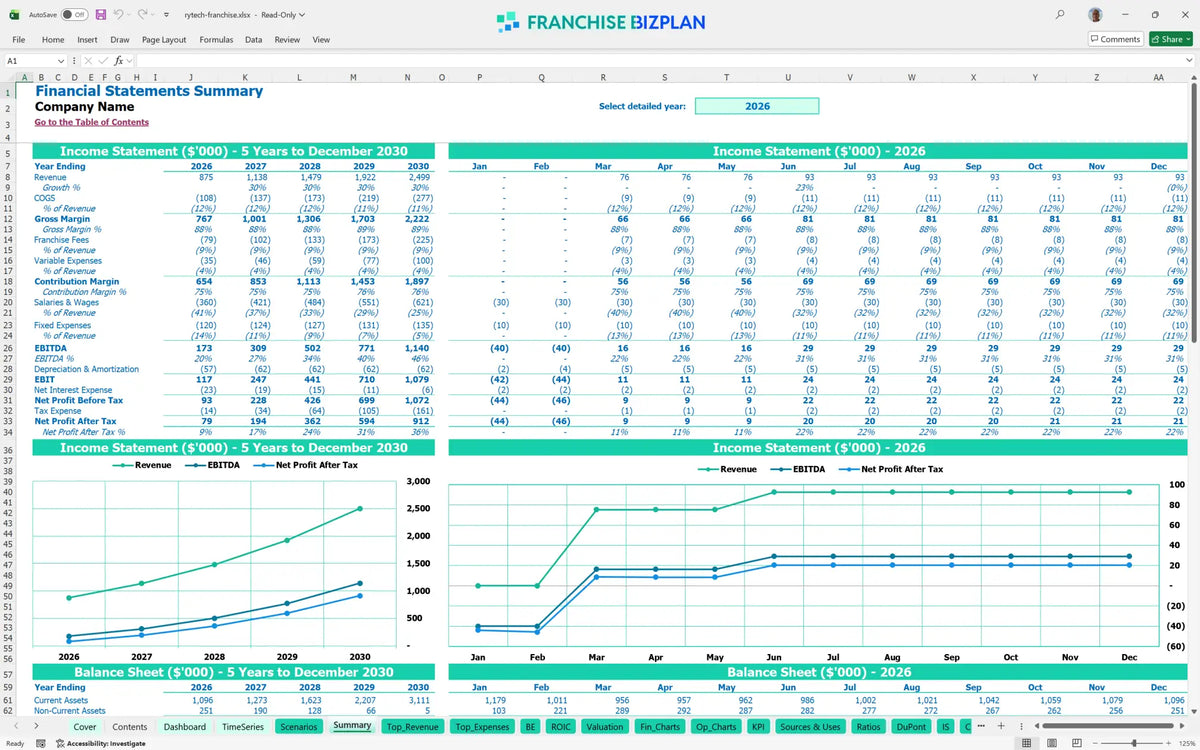The image size is (1200, 750).
Task: Open the Review ribbon tab
Action: tap(287, 40)
